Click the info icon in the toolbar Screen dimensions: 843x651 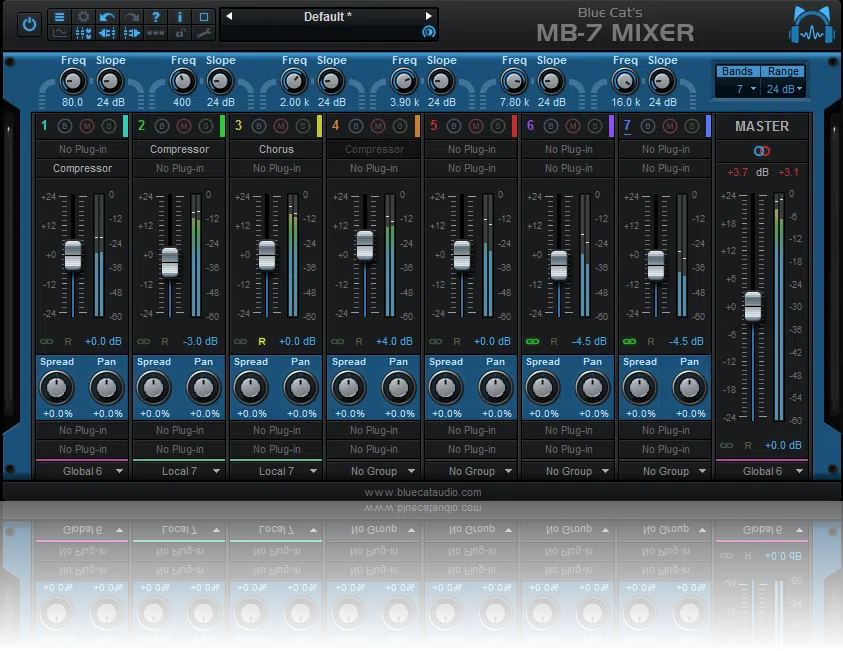pyautogui.click(x=180, y=17)
